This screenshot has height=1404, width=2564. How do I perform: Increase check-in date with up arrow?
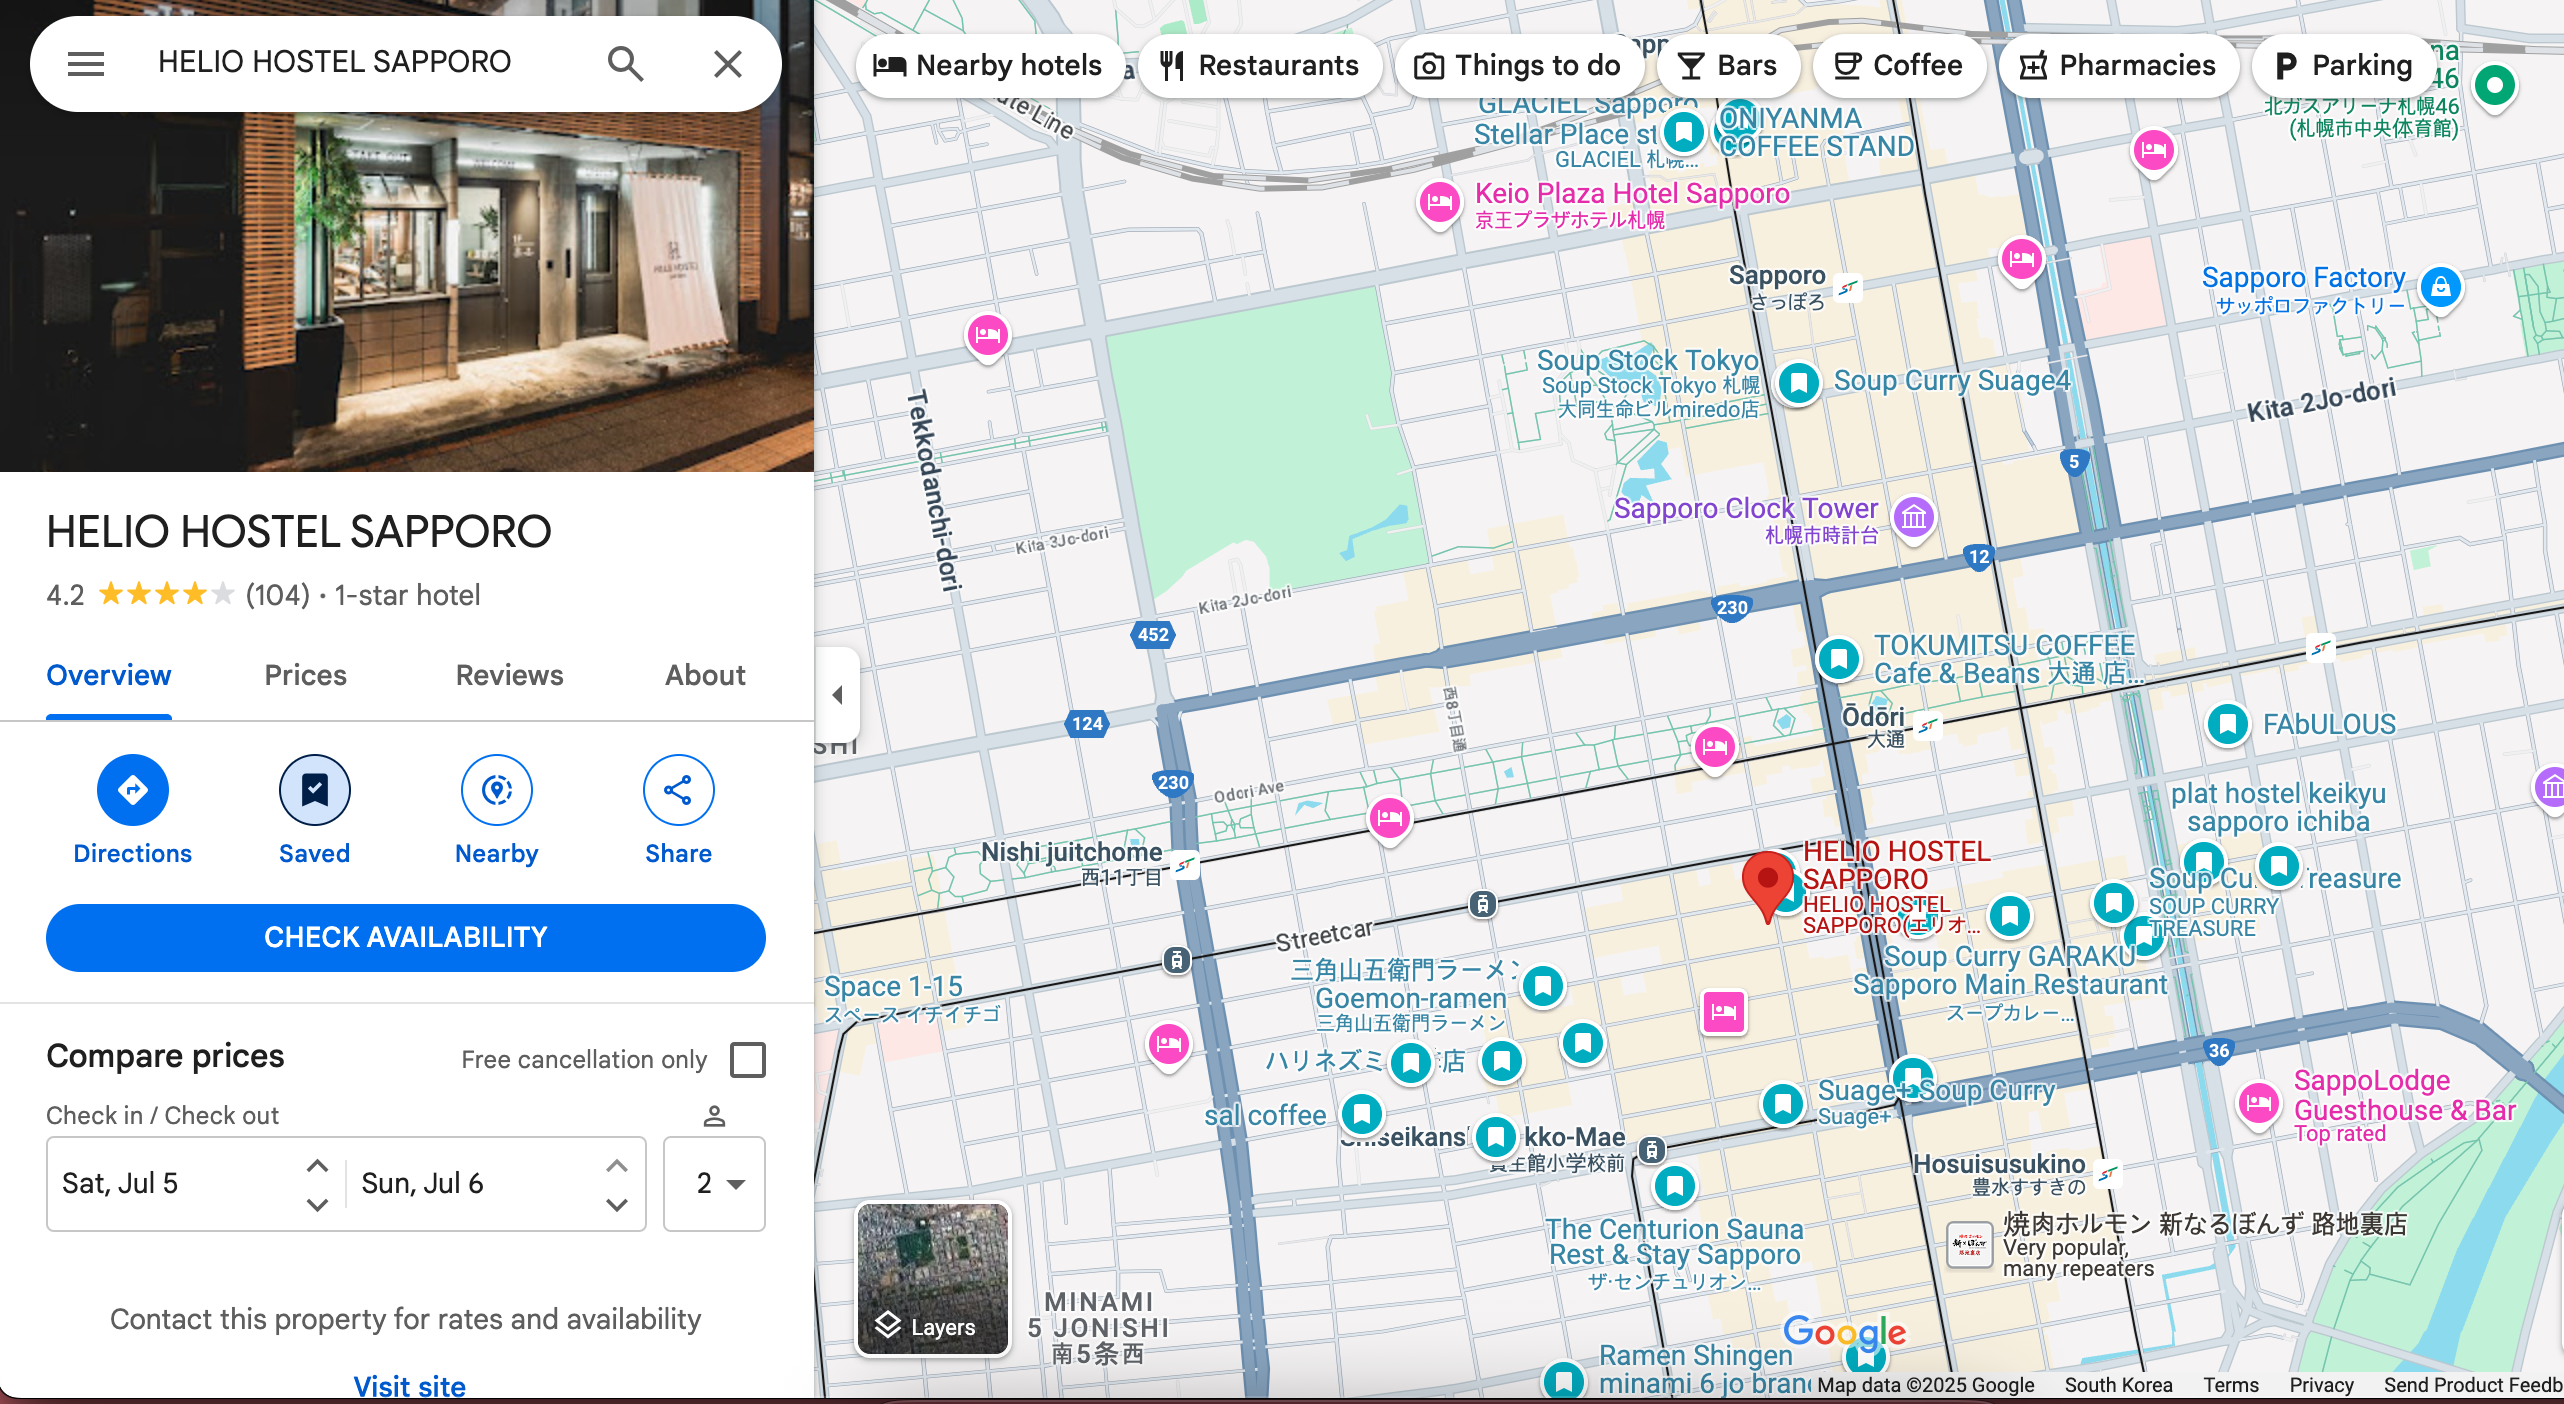[317, 1166]
